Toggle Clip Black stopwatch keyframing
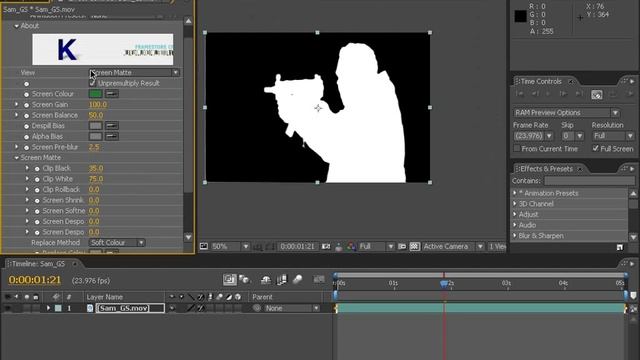 (37, 169)
